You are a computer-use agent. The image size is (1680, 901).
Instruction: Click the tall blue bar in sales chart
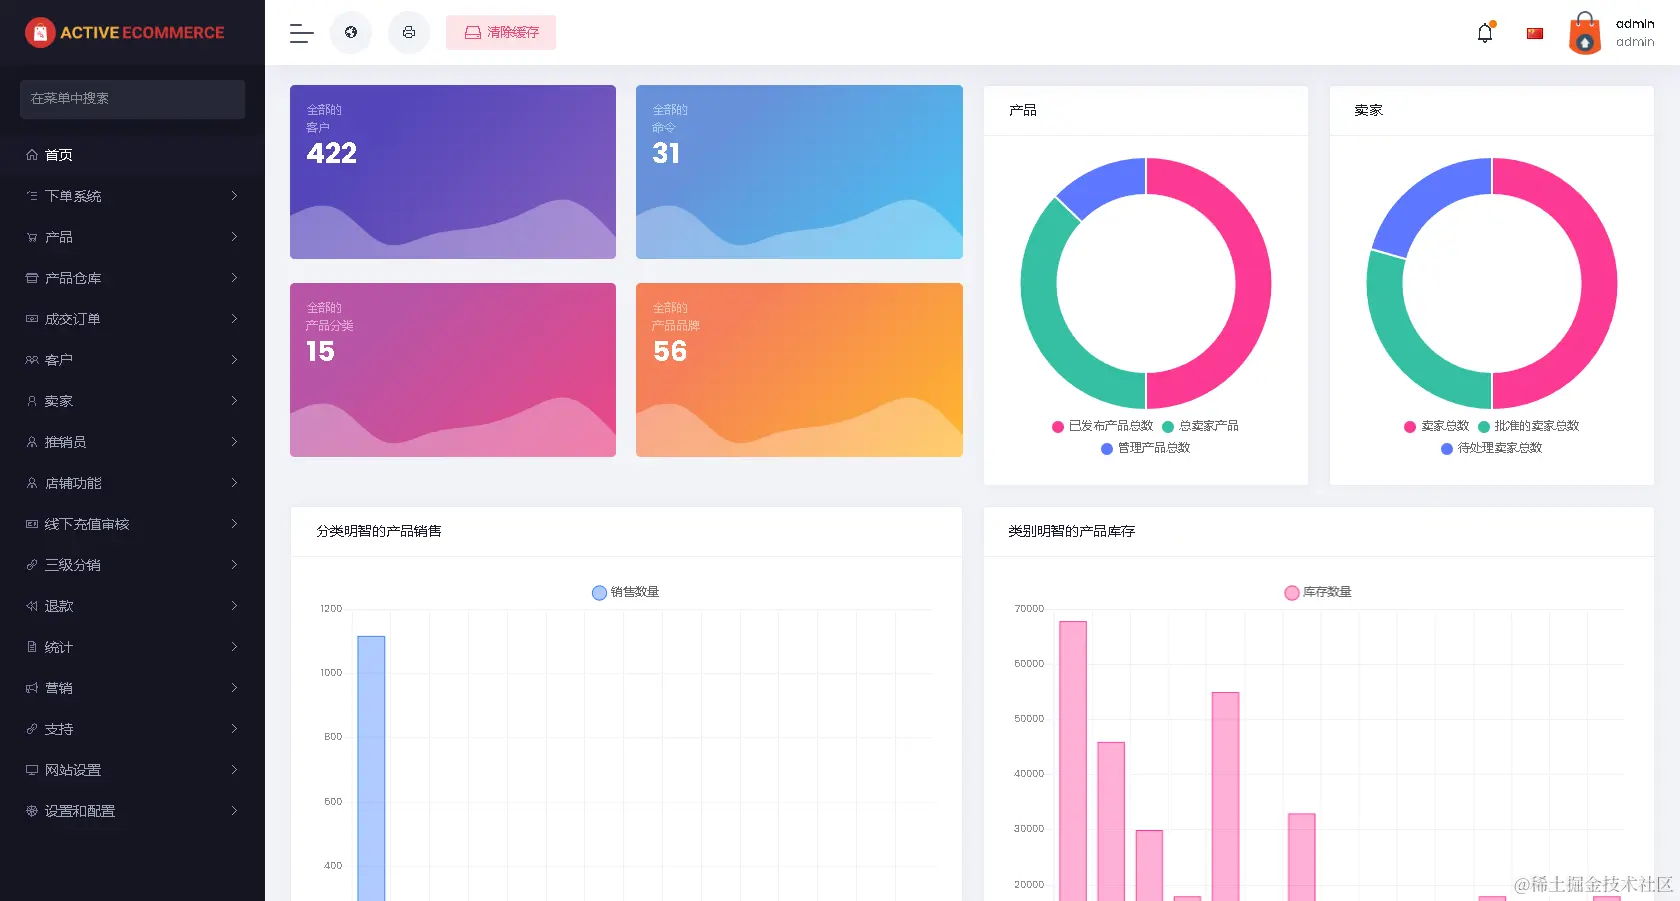(371, 768)
